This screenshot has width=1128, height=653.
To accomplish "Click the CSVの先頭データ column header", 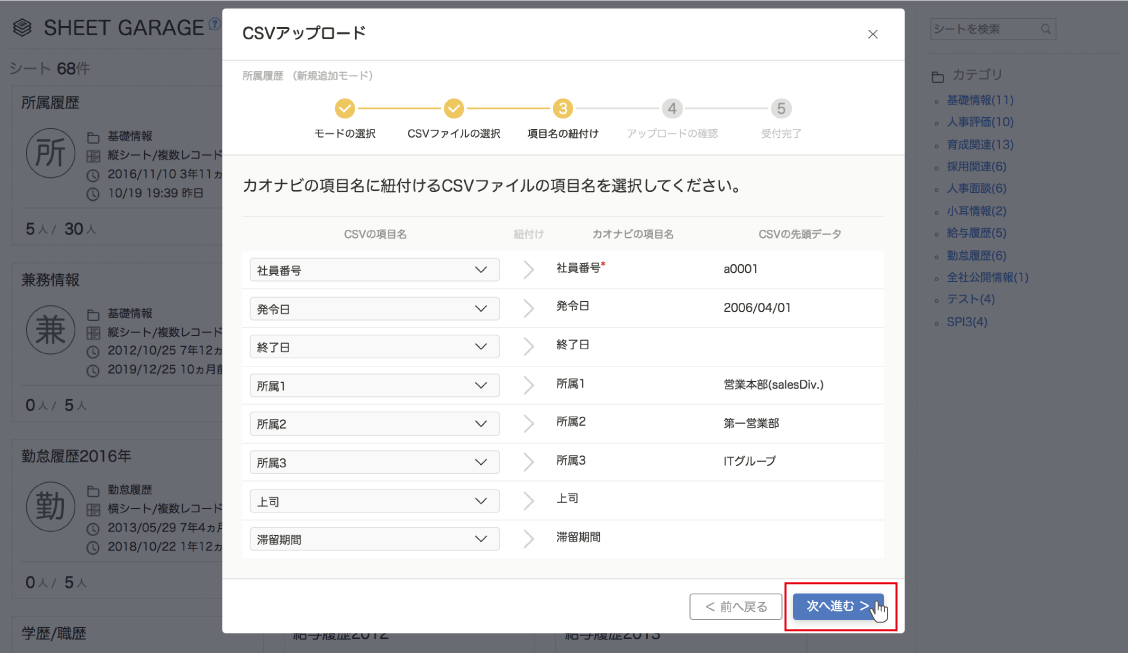I will 799,234.
